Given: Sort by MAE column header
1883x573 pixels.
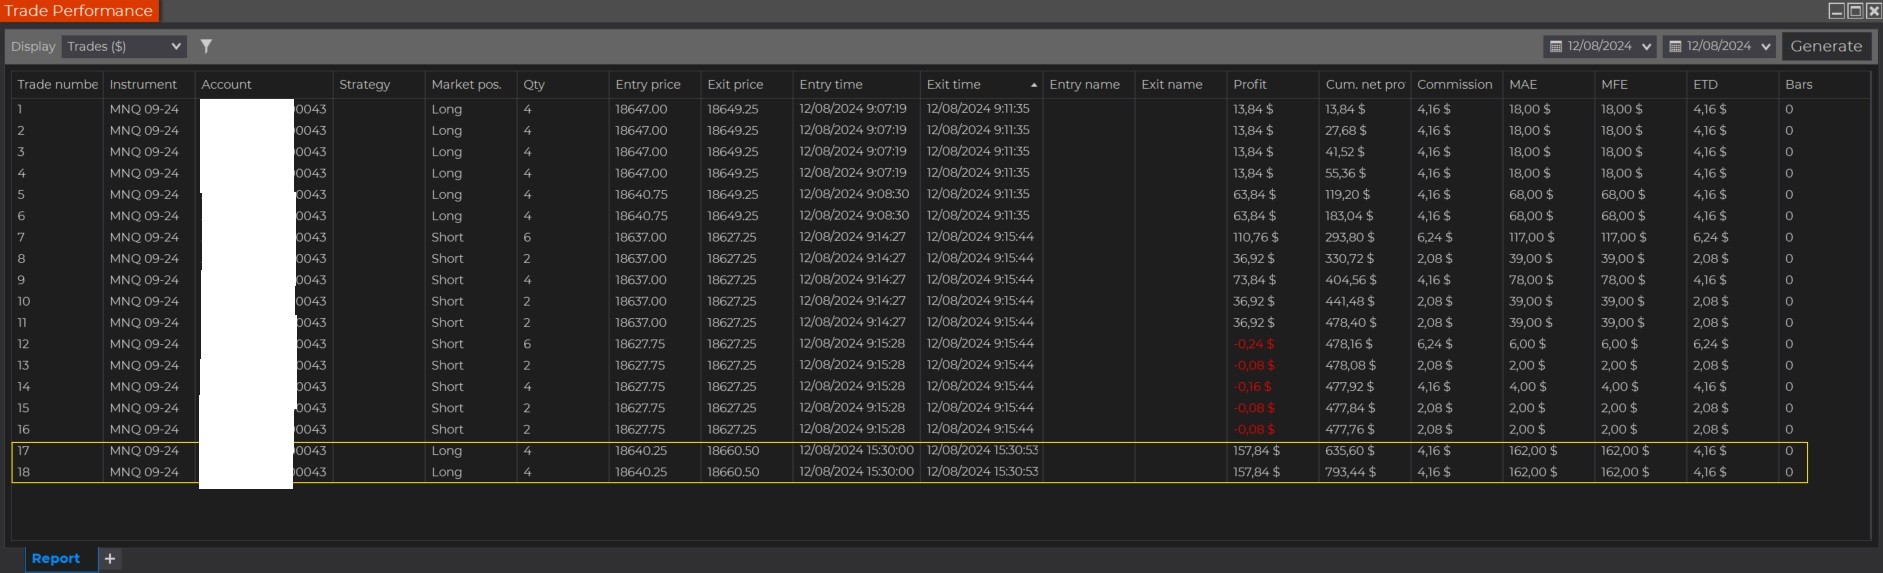Looking at the screenshot, I should 1548,85.
